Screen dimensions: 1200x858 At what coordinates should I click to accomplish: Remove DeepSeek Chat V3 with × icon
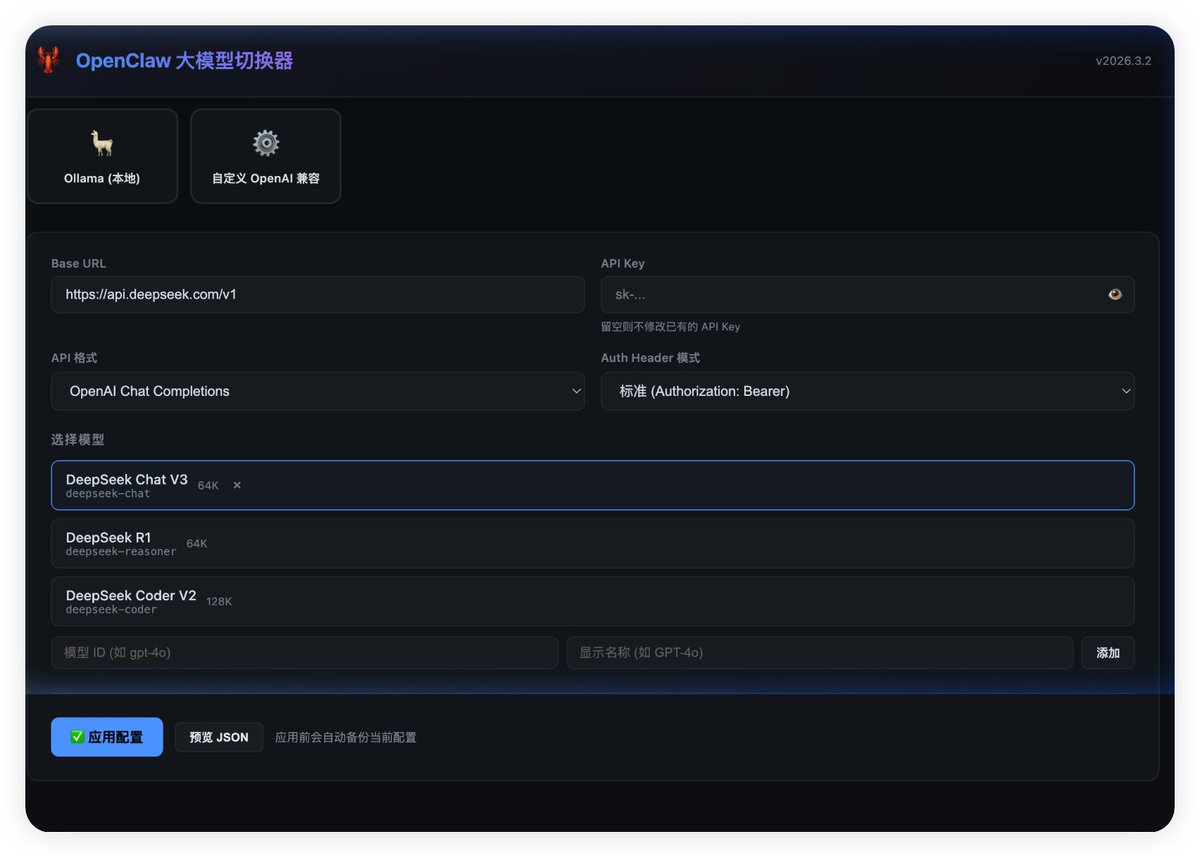(x=237, y=485)
